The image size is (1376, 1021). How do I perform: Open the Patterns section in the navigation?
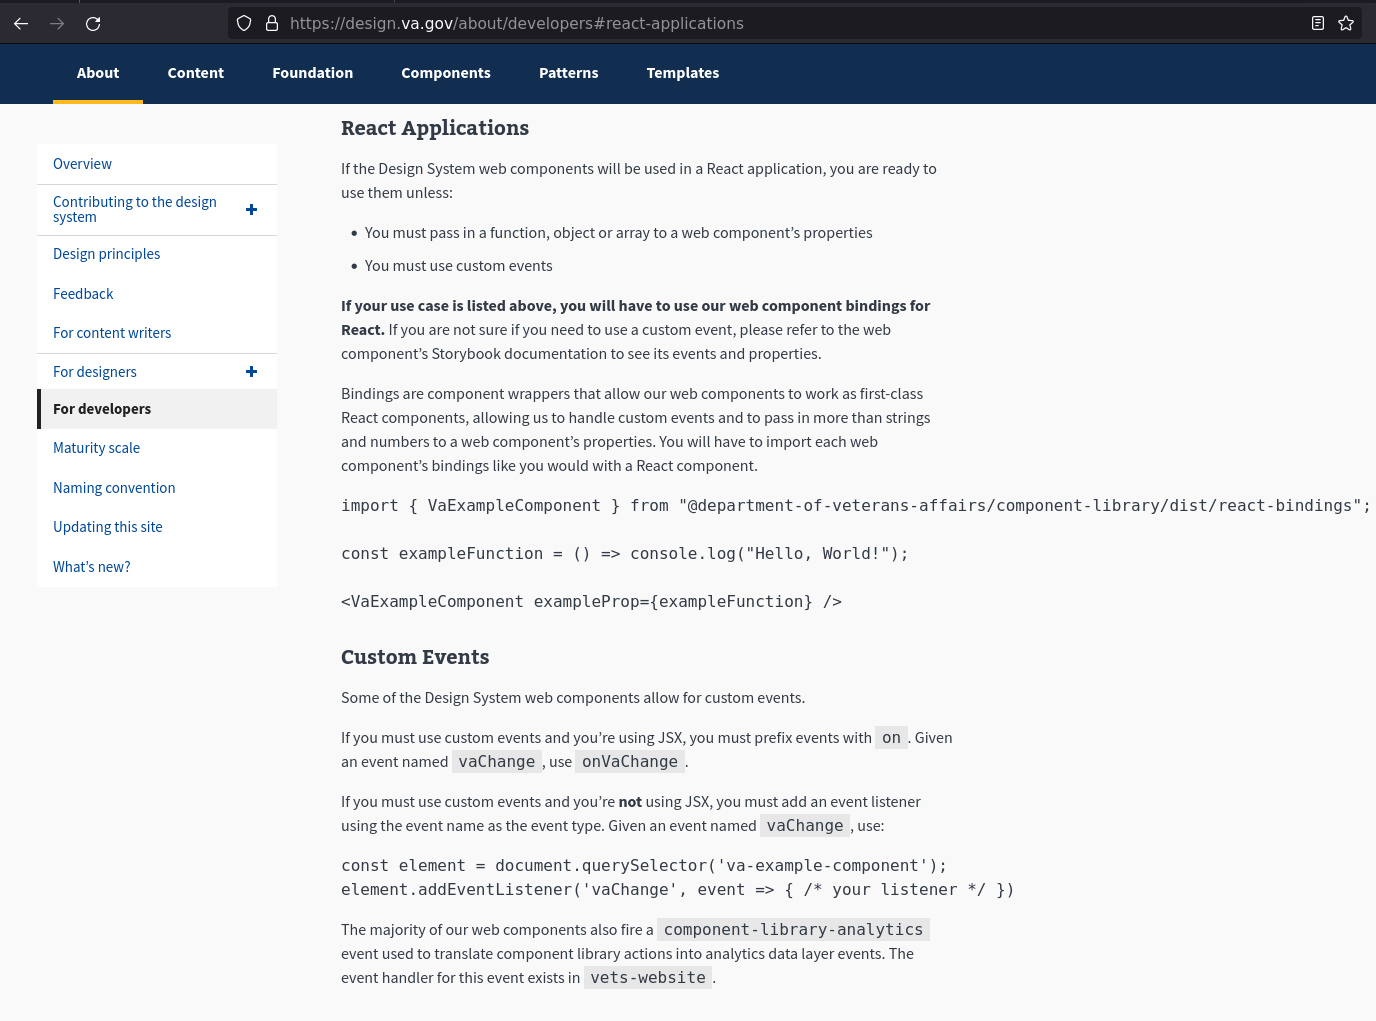(x=568, y=72)
